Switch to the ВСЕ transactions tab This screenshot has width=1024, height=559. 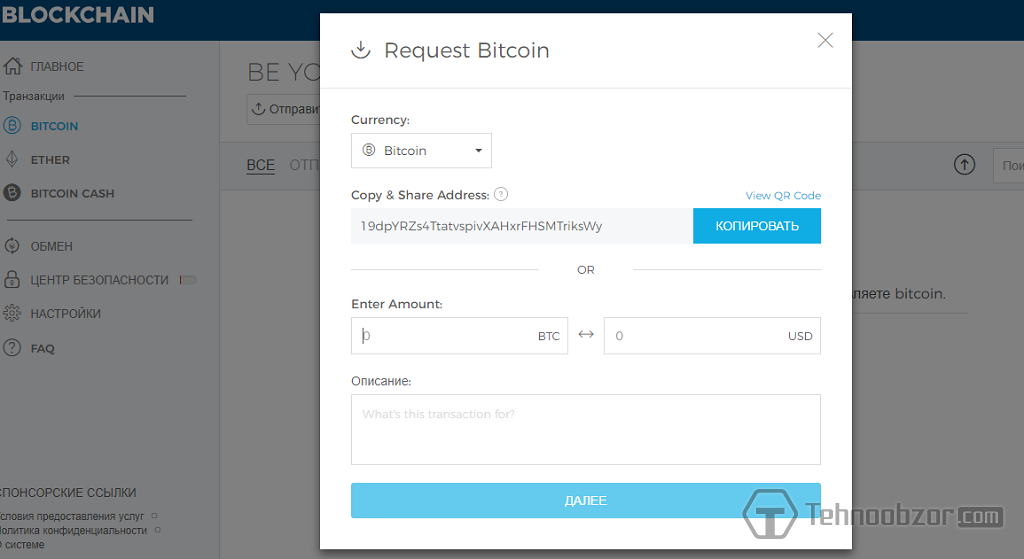tap(261, 165)
